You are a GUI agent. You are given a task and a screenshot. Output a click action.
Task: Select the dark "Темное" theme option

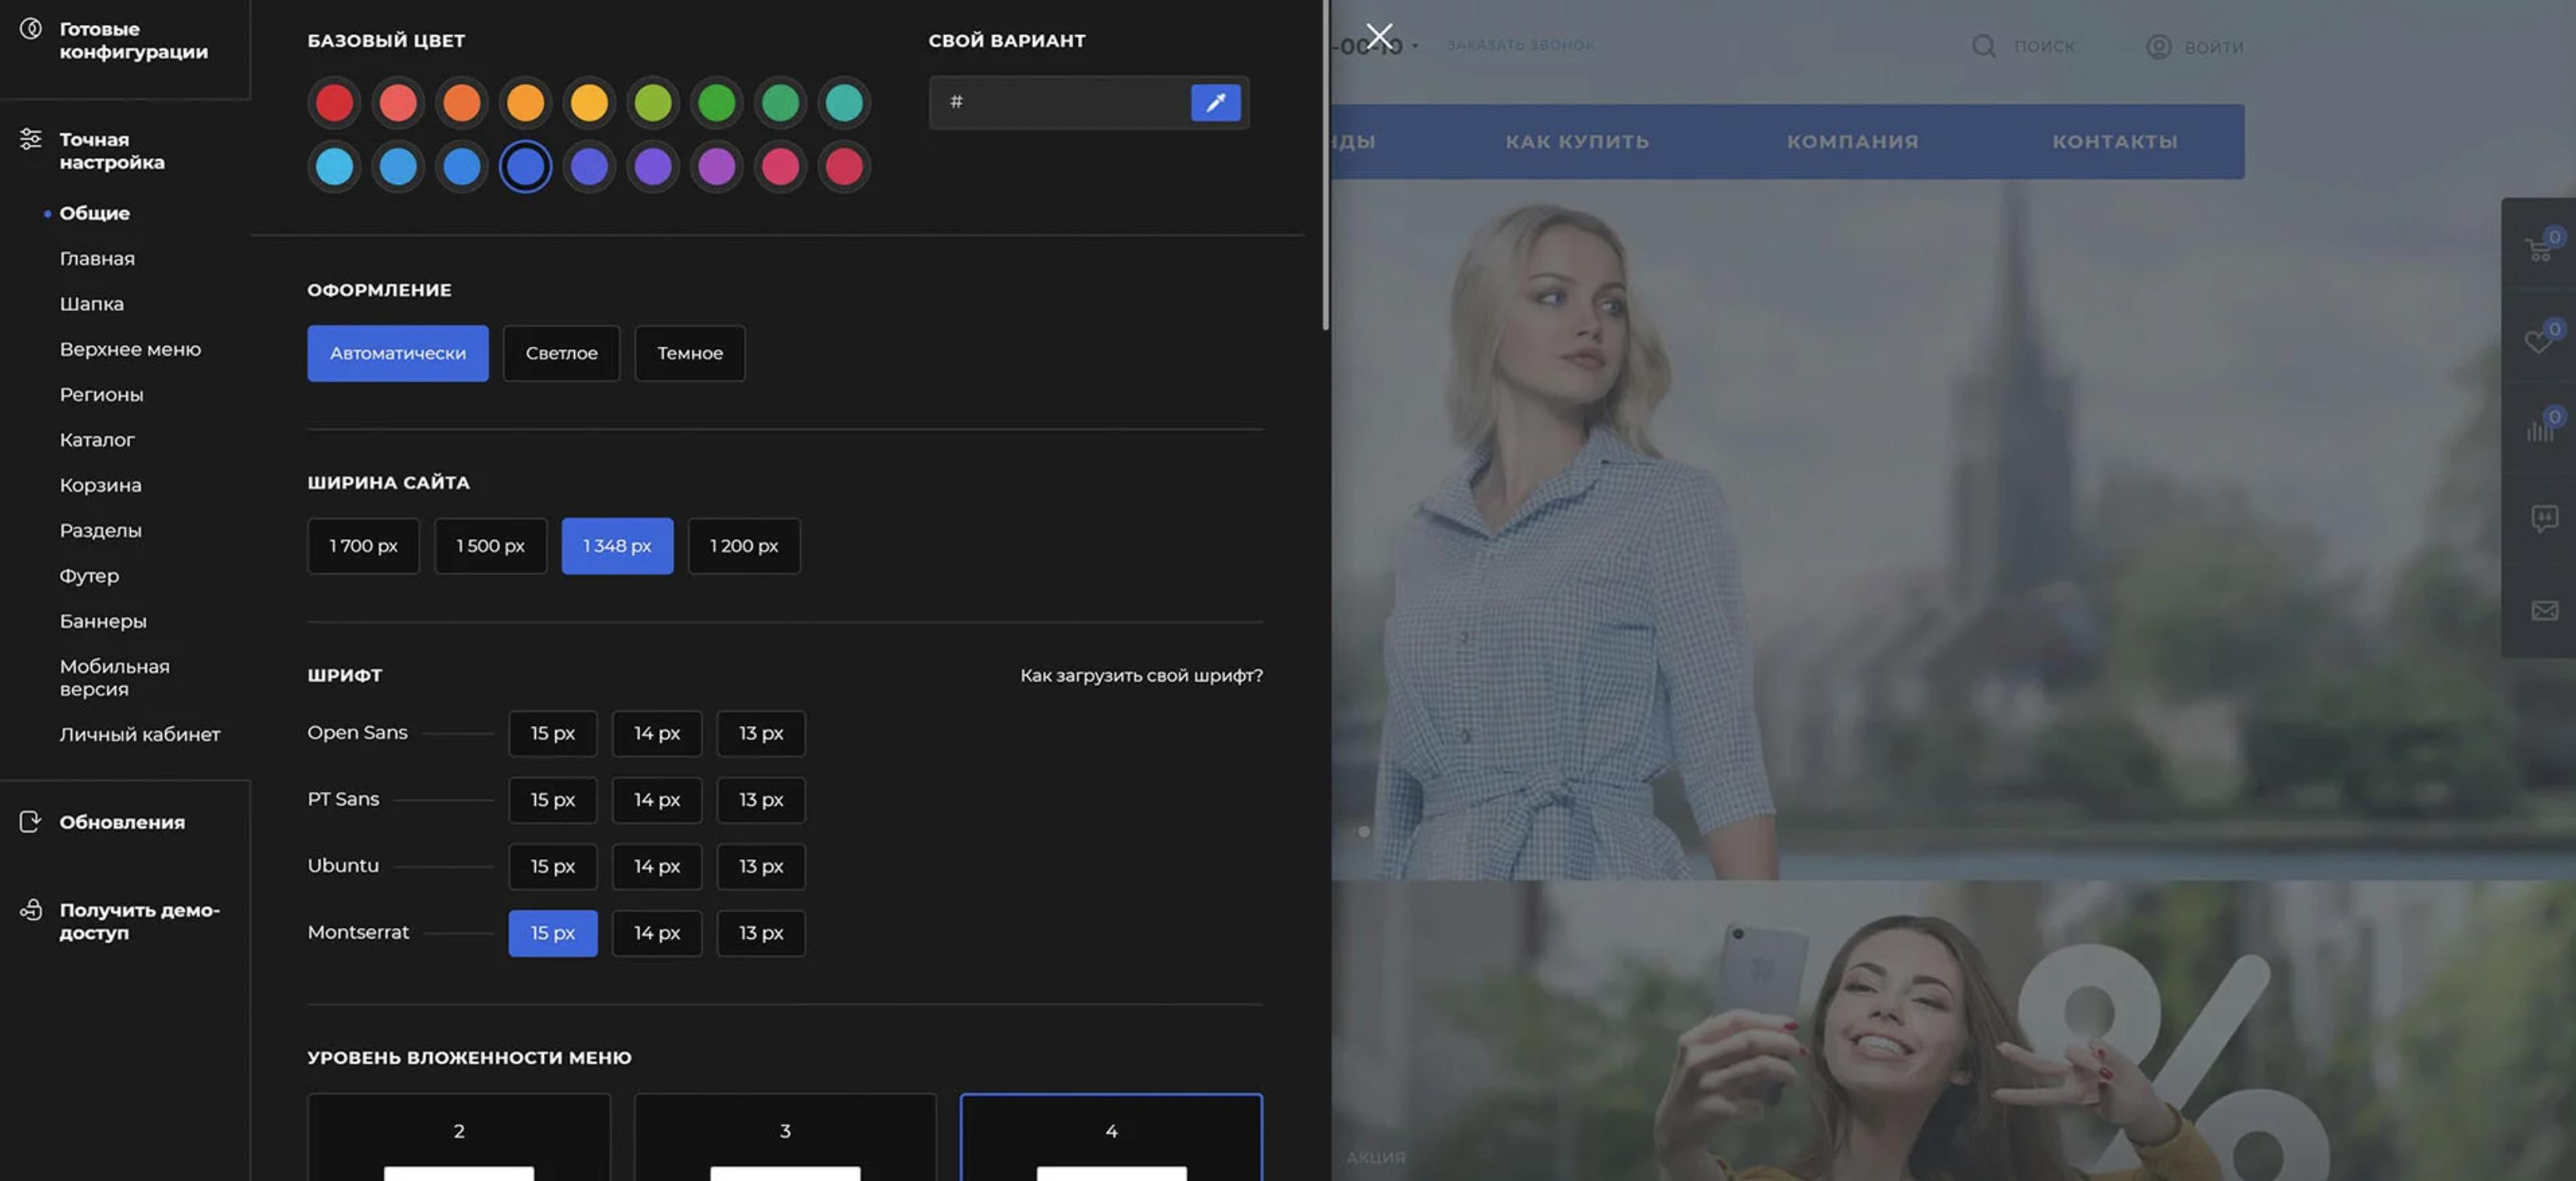point(689,353)
